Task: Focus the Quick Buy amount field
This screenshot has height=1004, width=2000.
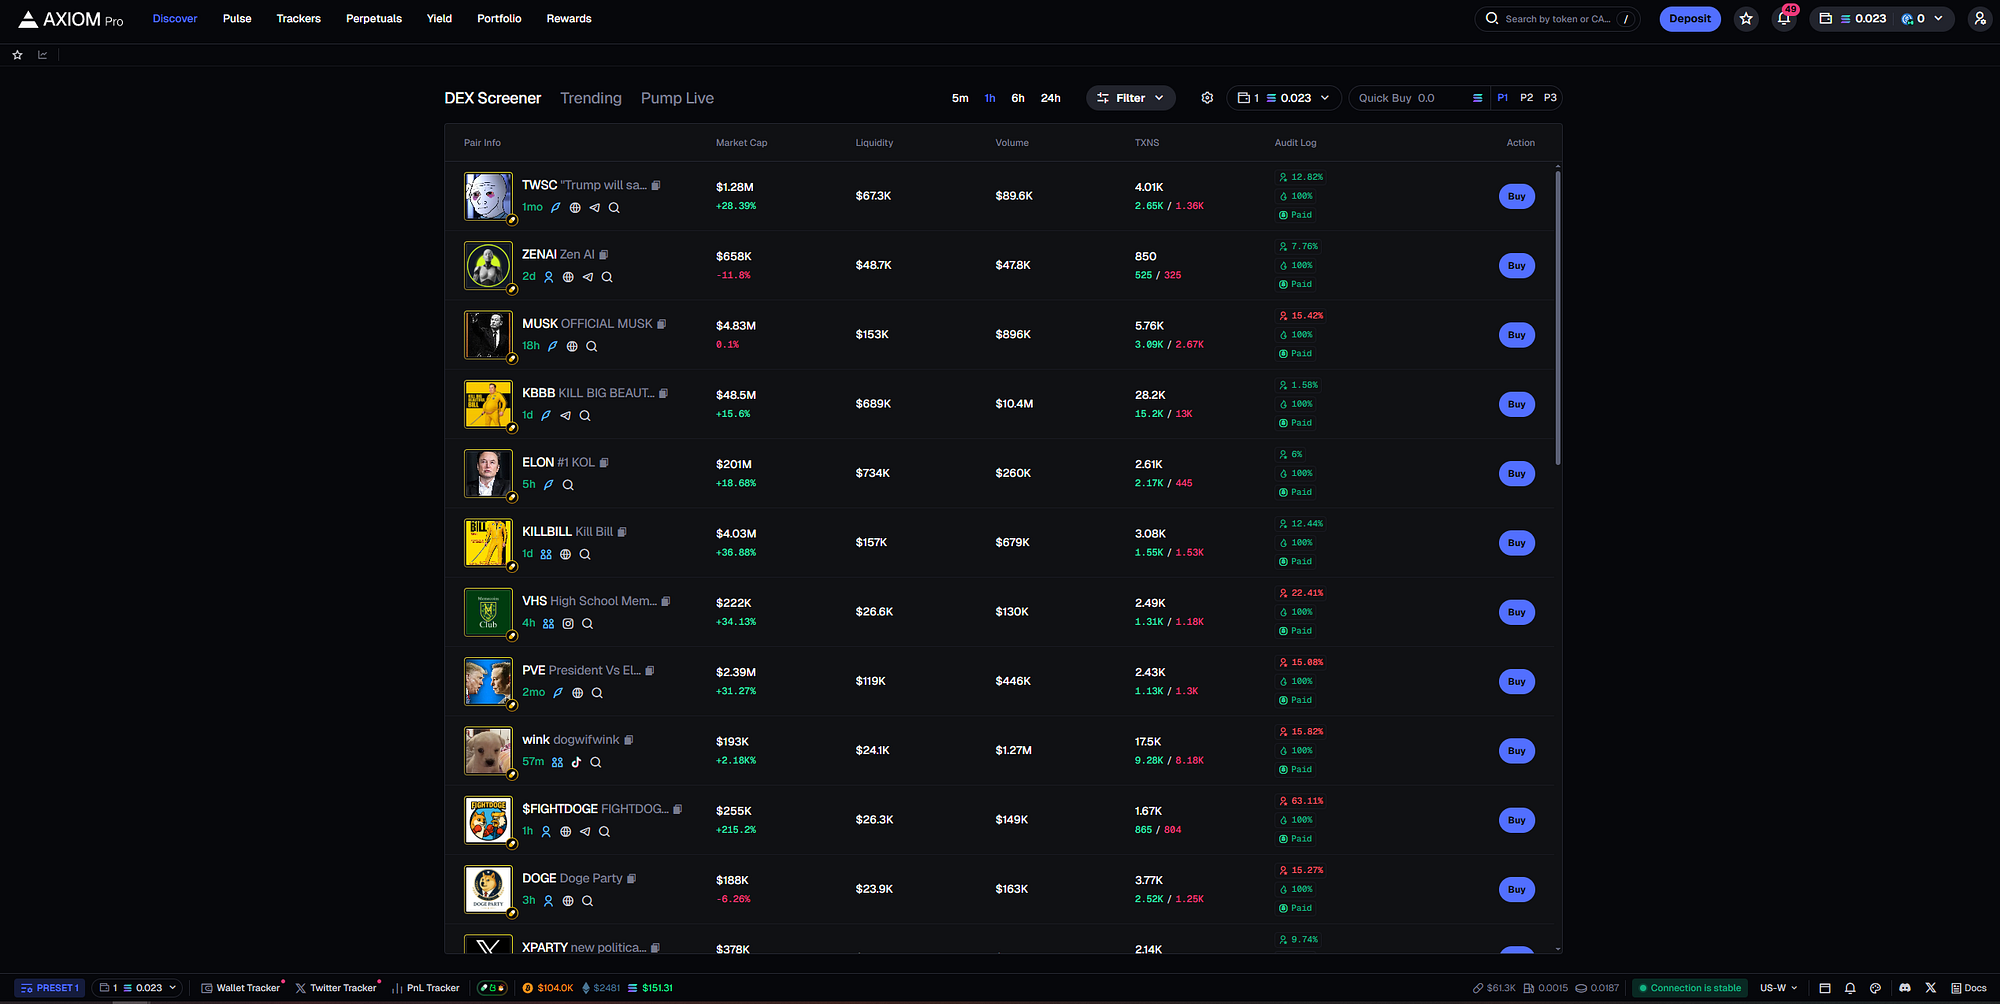Action: click(1420, 98)
